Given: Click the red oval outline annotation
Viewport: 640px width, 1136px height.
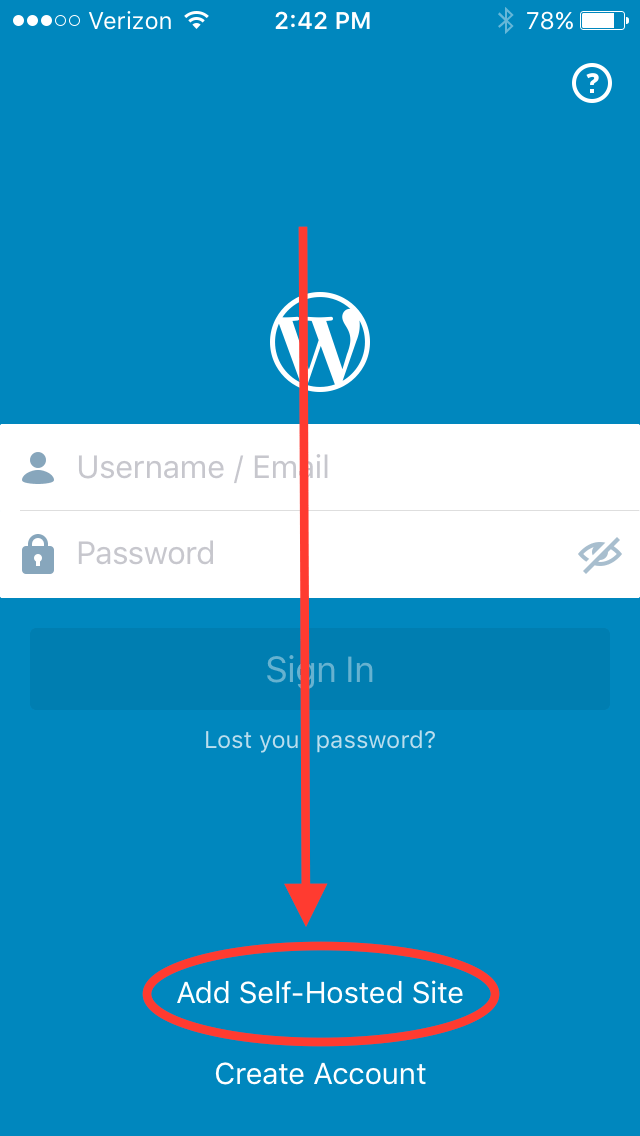Looking at the screenshot, I should (x=320, y=993).
